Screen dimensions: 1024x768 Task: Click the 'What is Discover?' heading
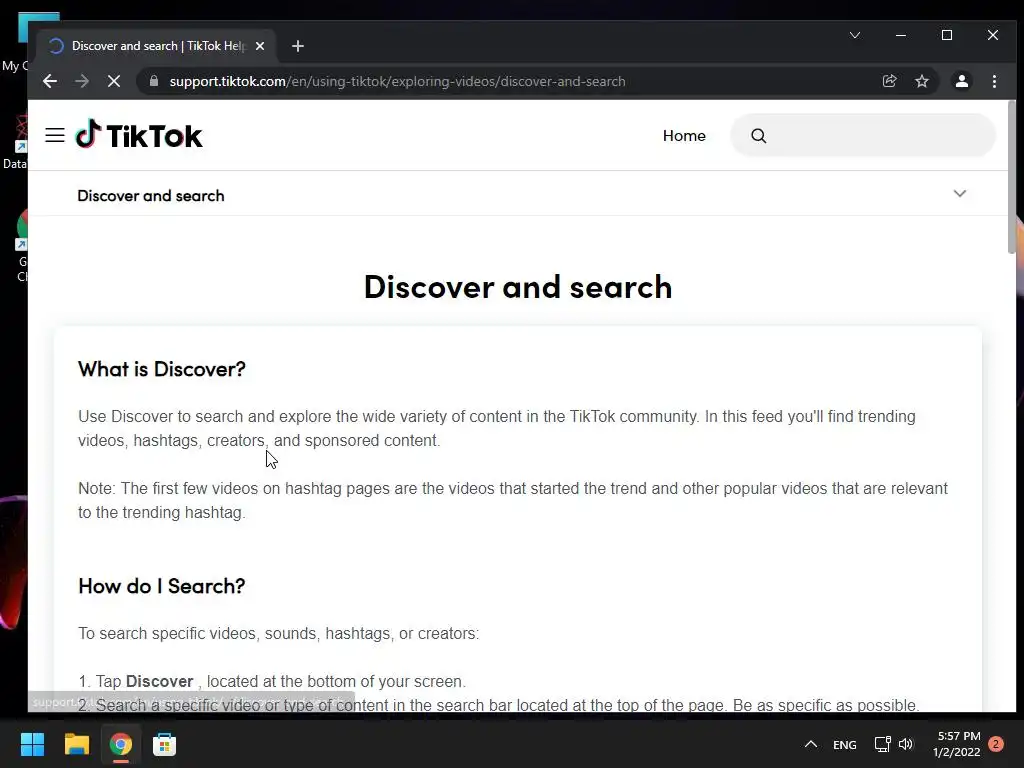pos(162,369)
